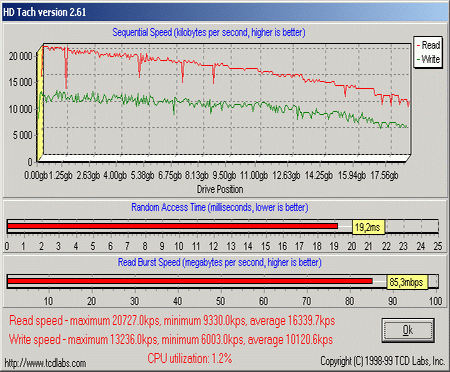Image resolution: width=450 pixels, height=372 pixels.
Task: Open the http://www.tcdlabs.com link
Action: coord(45,363)
